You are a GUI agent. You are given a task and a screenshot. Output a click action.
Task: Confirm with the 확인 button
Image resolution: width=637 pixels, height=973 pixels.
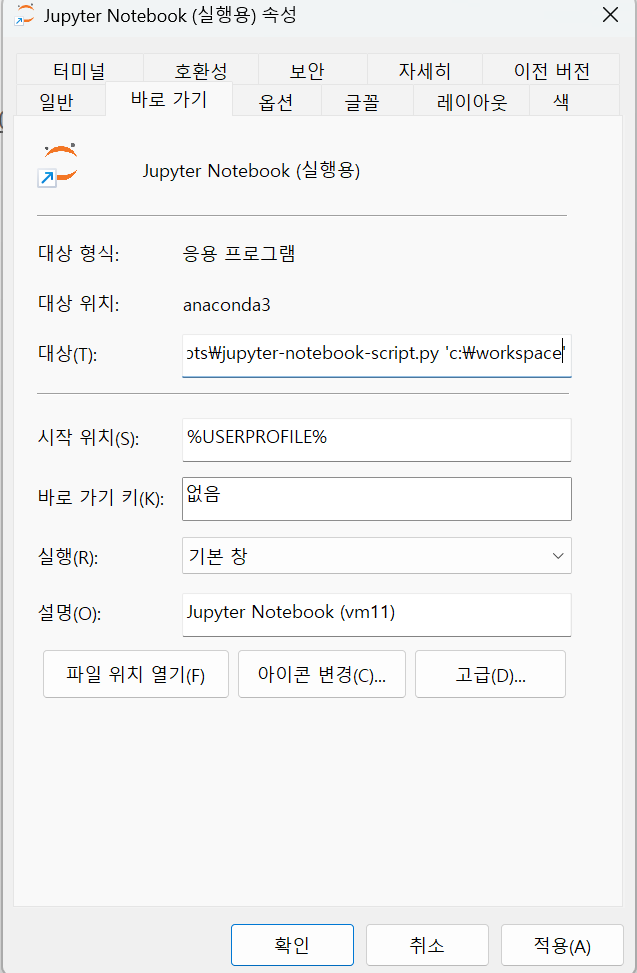pyautogui.click(x=292, y=945)
